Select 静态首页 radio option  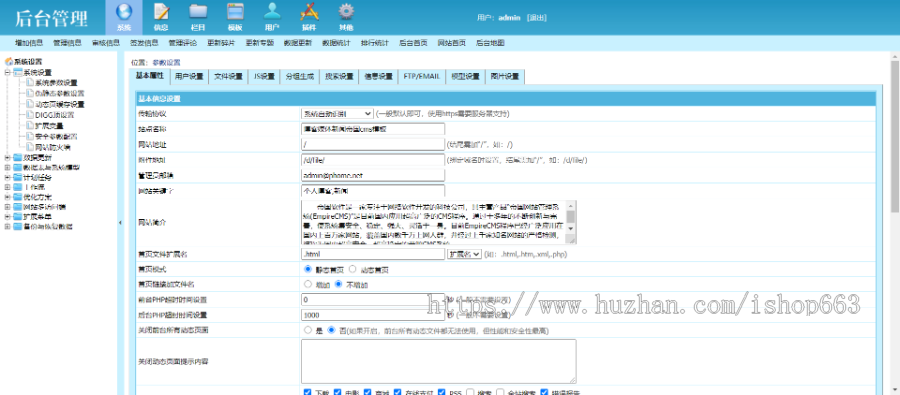308,269
